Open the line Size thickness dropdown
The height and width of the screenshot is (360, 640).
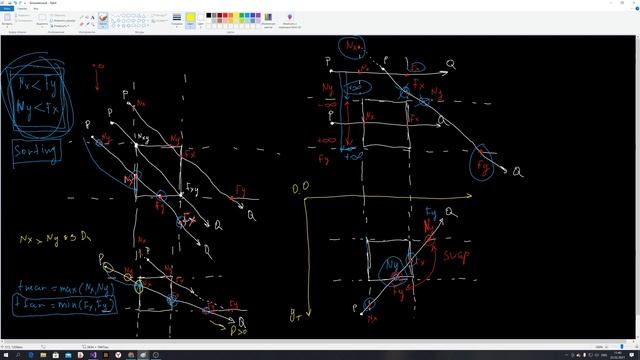(x=177, y=20)
